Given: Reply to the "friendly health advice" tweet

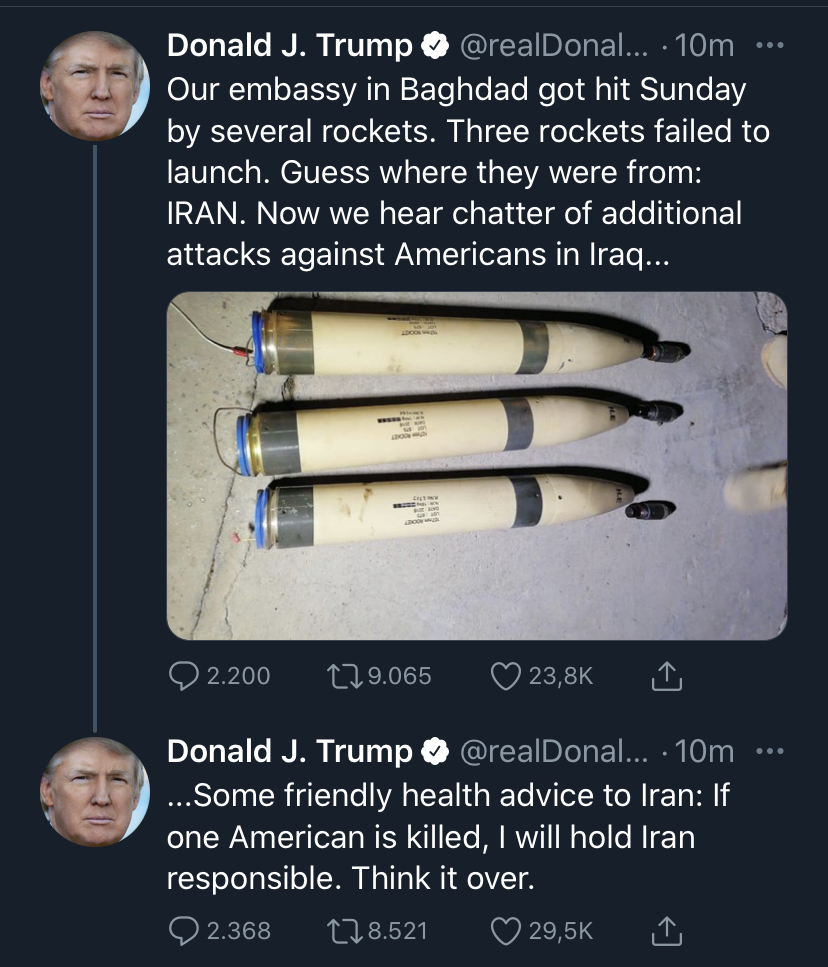Looking at the screenshot, I should 184,932.
